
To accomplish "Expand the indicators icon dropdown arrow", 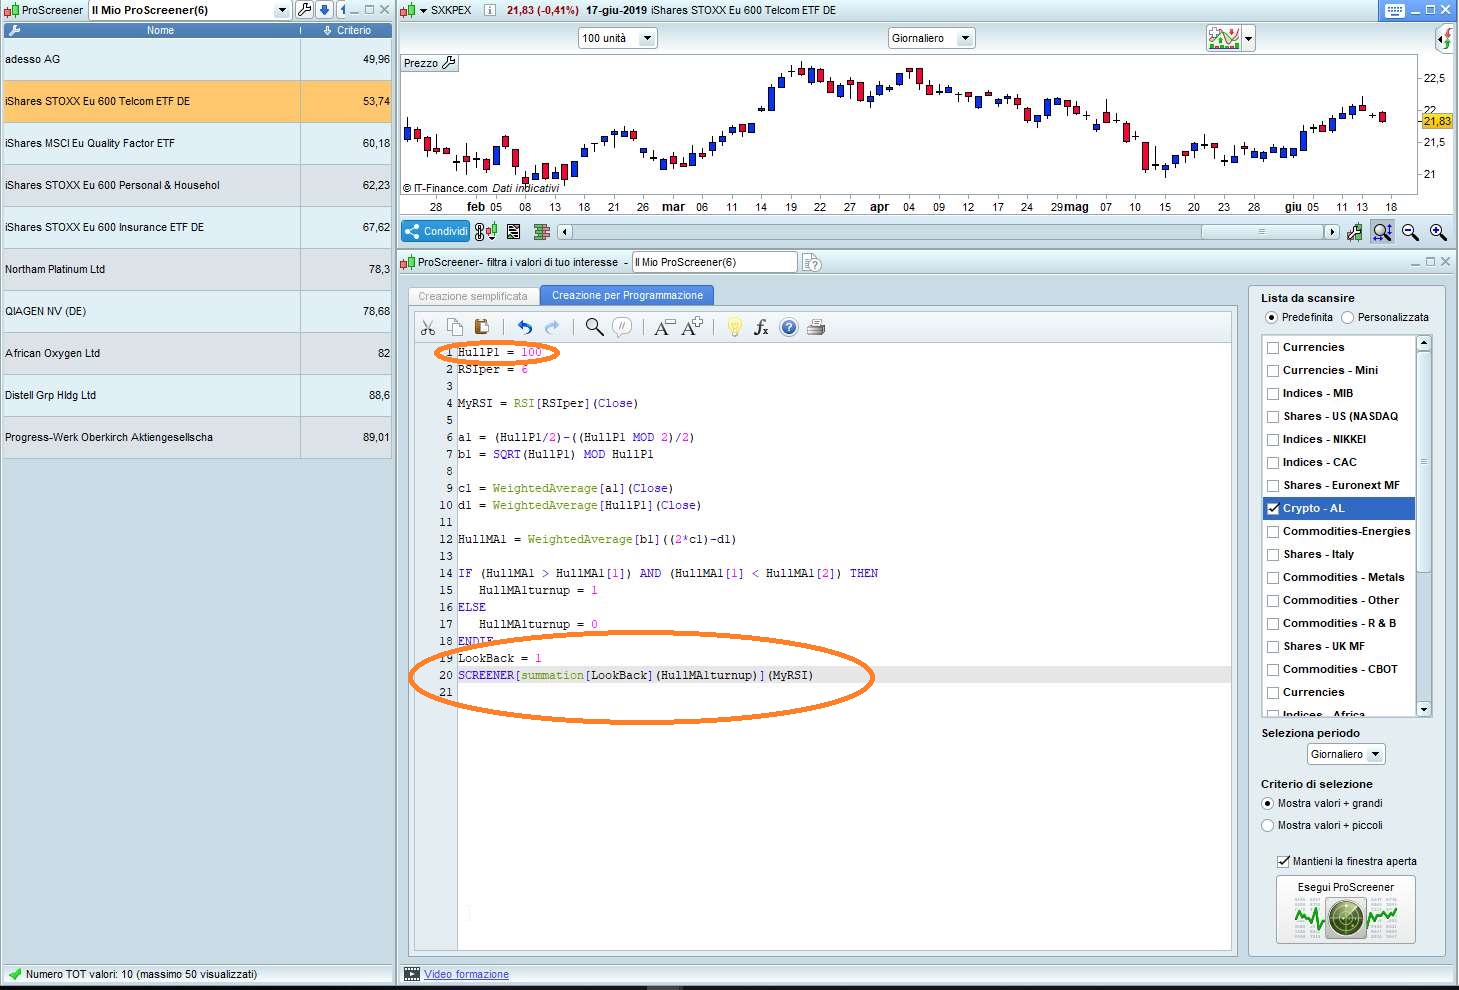I will coord(1248,40).
